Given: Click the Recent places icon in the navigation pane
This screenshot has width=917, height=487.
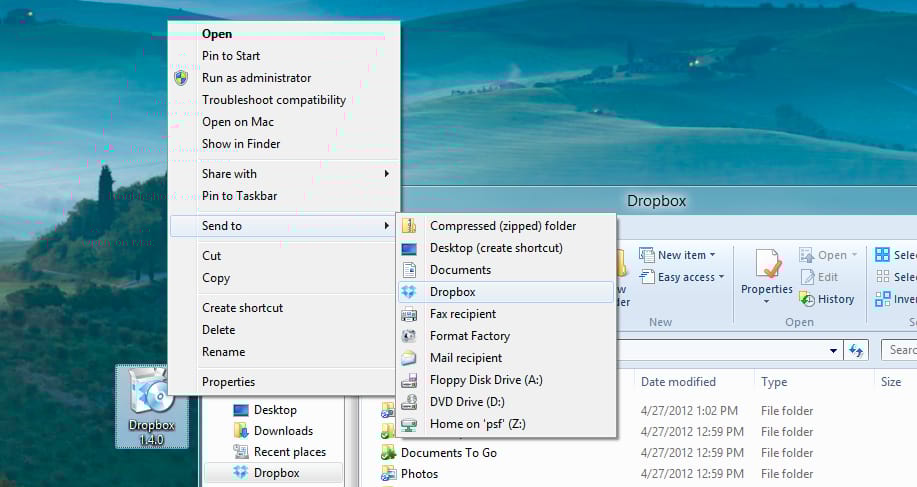Looking at the screenshot, I should pyautogui.click(x=240, y=452).
